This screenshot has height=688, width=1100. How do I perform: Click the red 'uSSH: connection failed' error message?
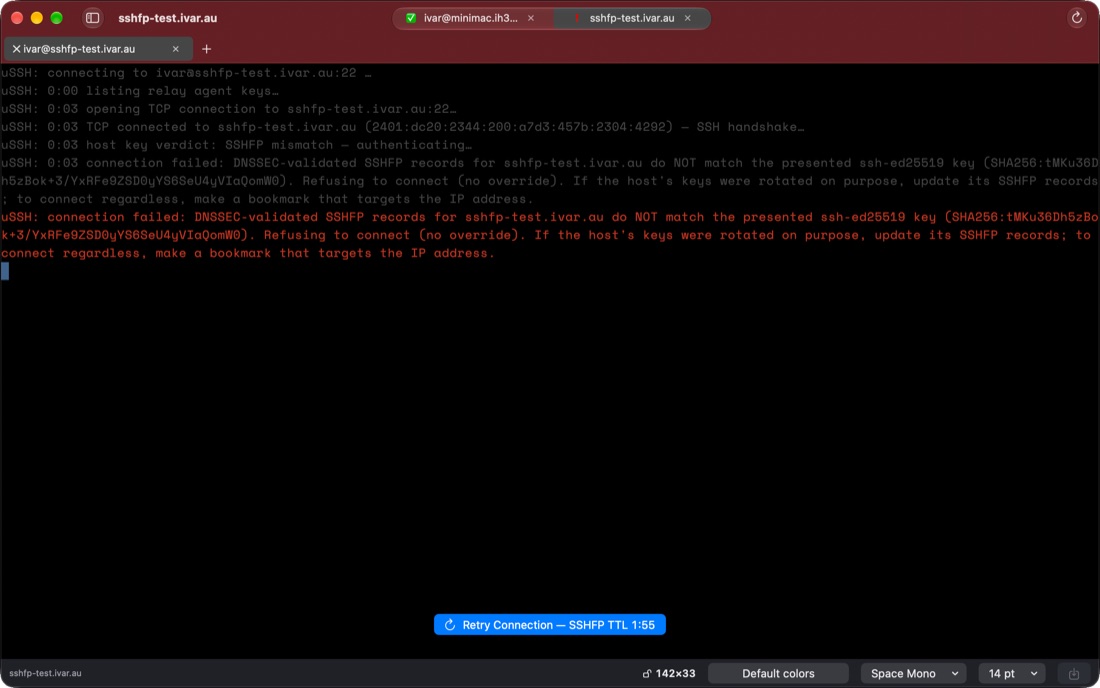549,235
